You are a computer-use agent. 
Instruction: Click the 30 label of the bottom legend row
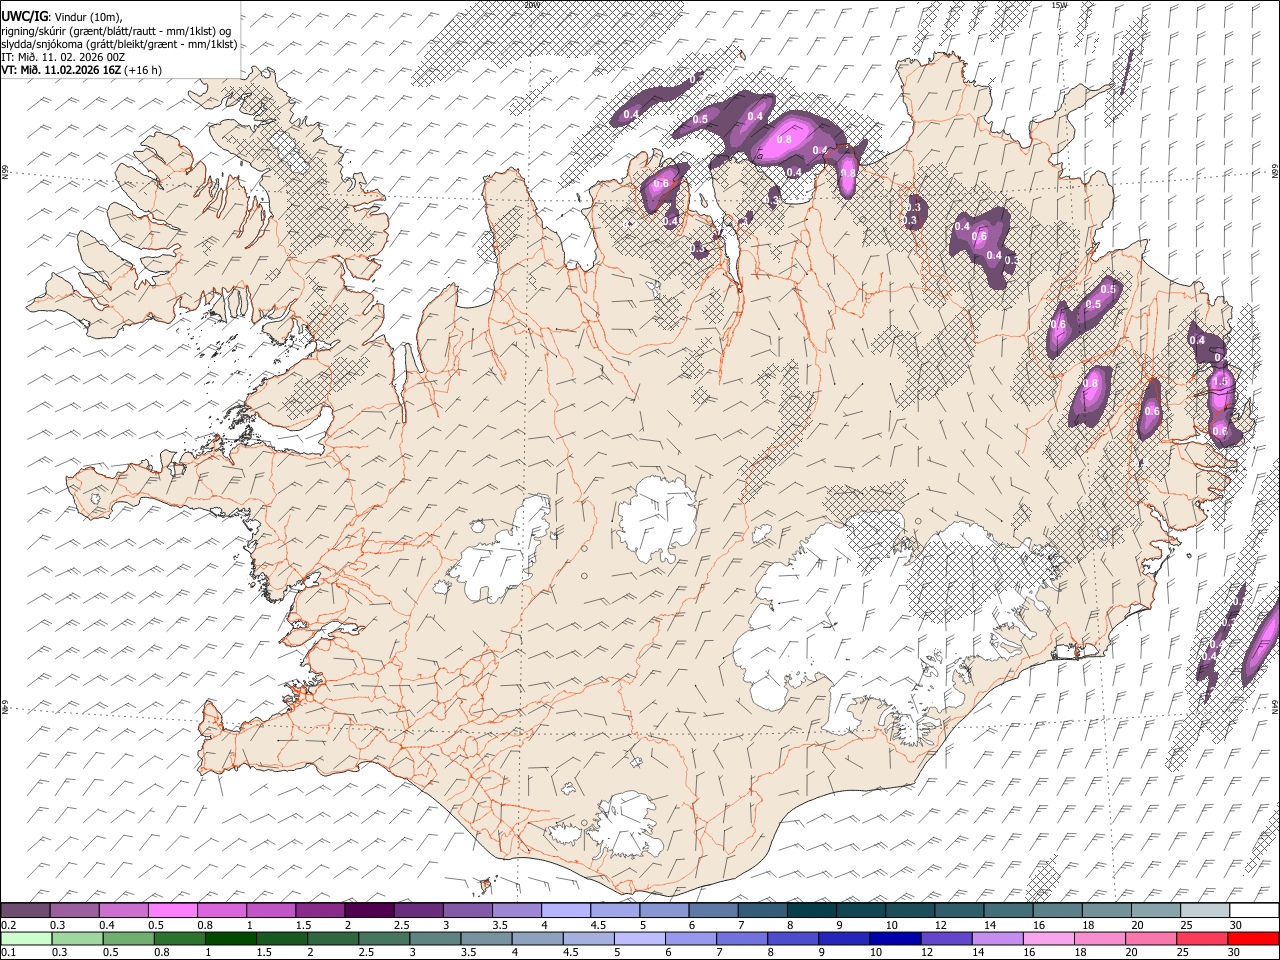point(1235,952)
